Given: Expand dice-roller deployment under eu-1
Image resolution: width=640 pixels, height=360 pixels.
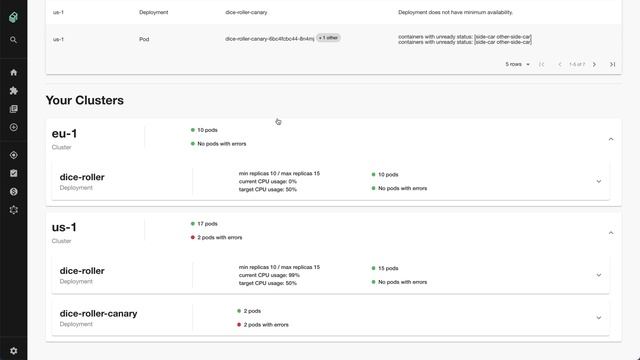Looking at the screenshot, I should tap(598, 181).
